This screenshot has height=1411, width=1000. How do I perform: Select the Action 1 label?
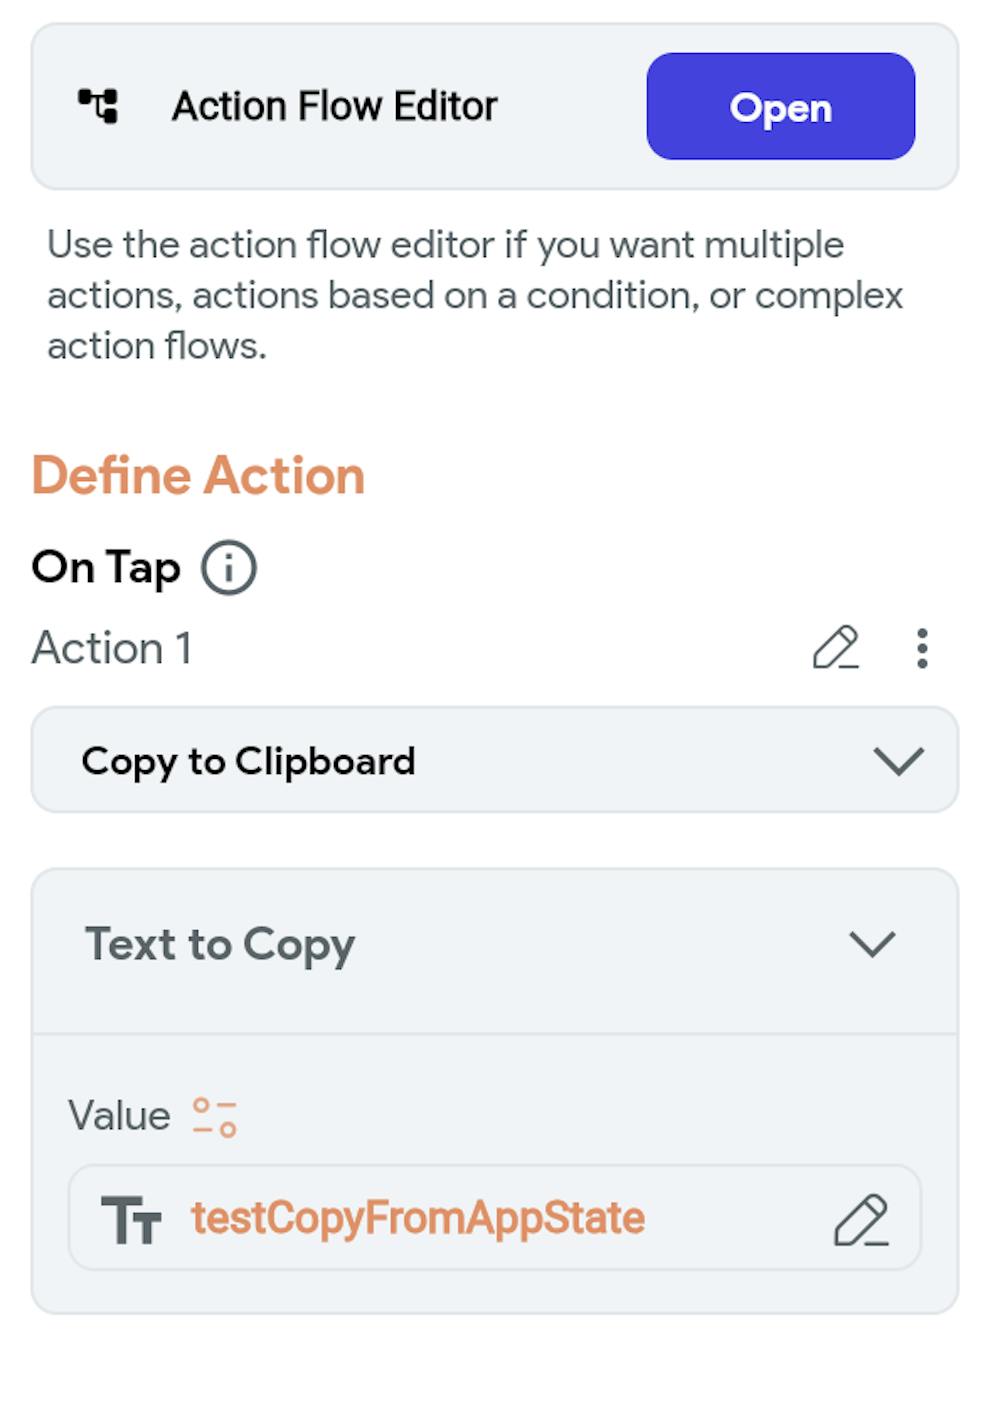pyautogui.click(x=111, y=648)
